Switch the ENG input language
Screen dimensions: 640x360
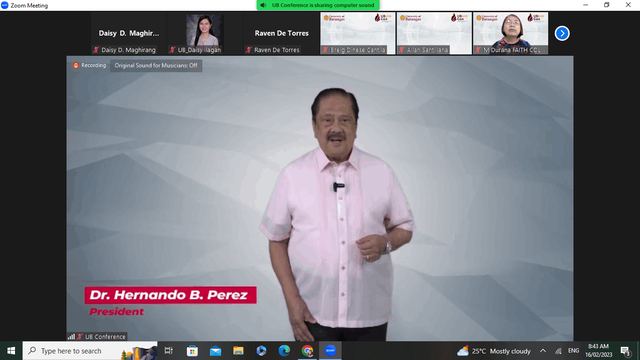[x=573, y=351]
